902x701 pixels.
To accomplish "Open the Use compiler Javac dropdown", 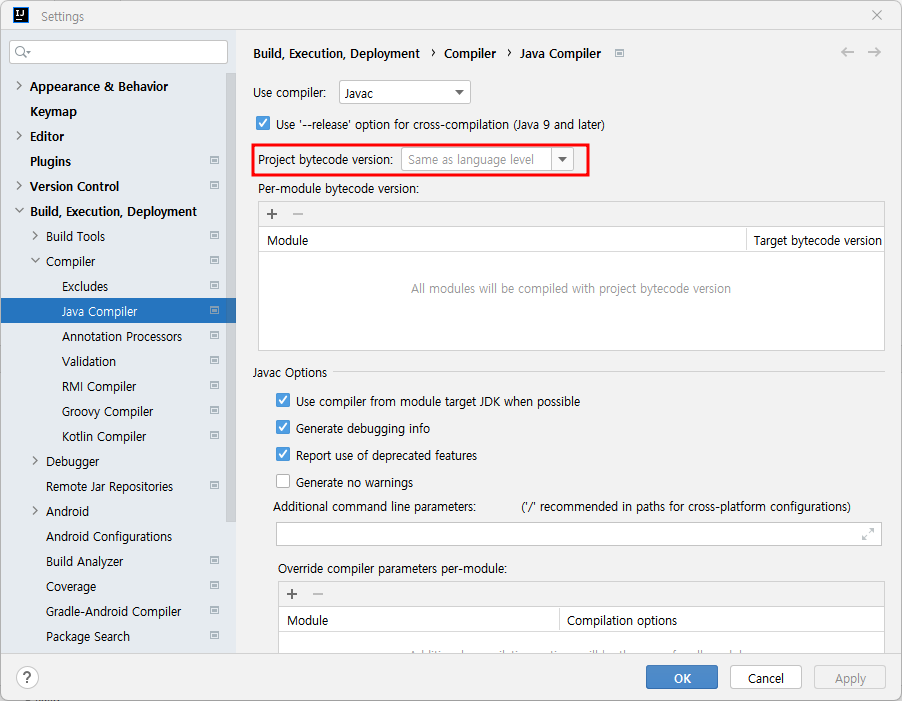I will [405, 93].
